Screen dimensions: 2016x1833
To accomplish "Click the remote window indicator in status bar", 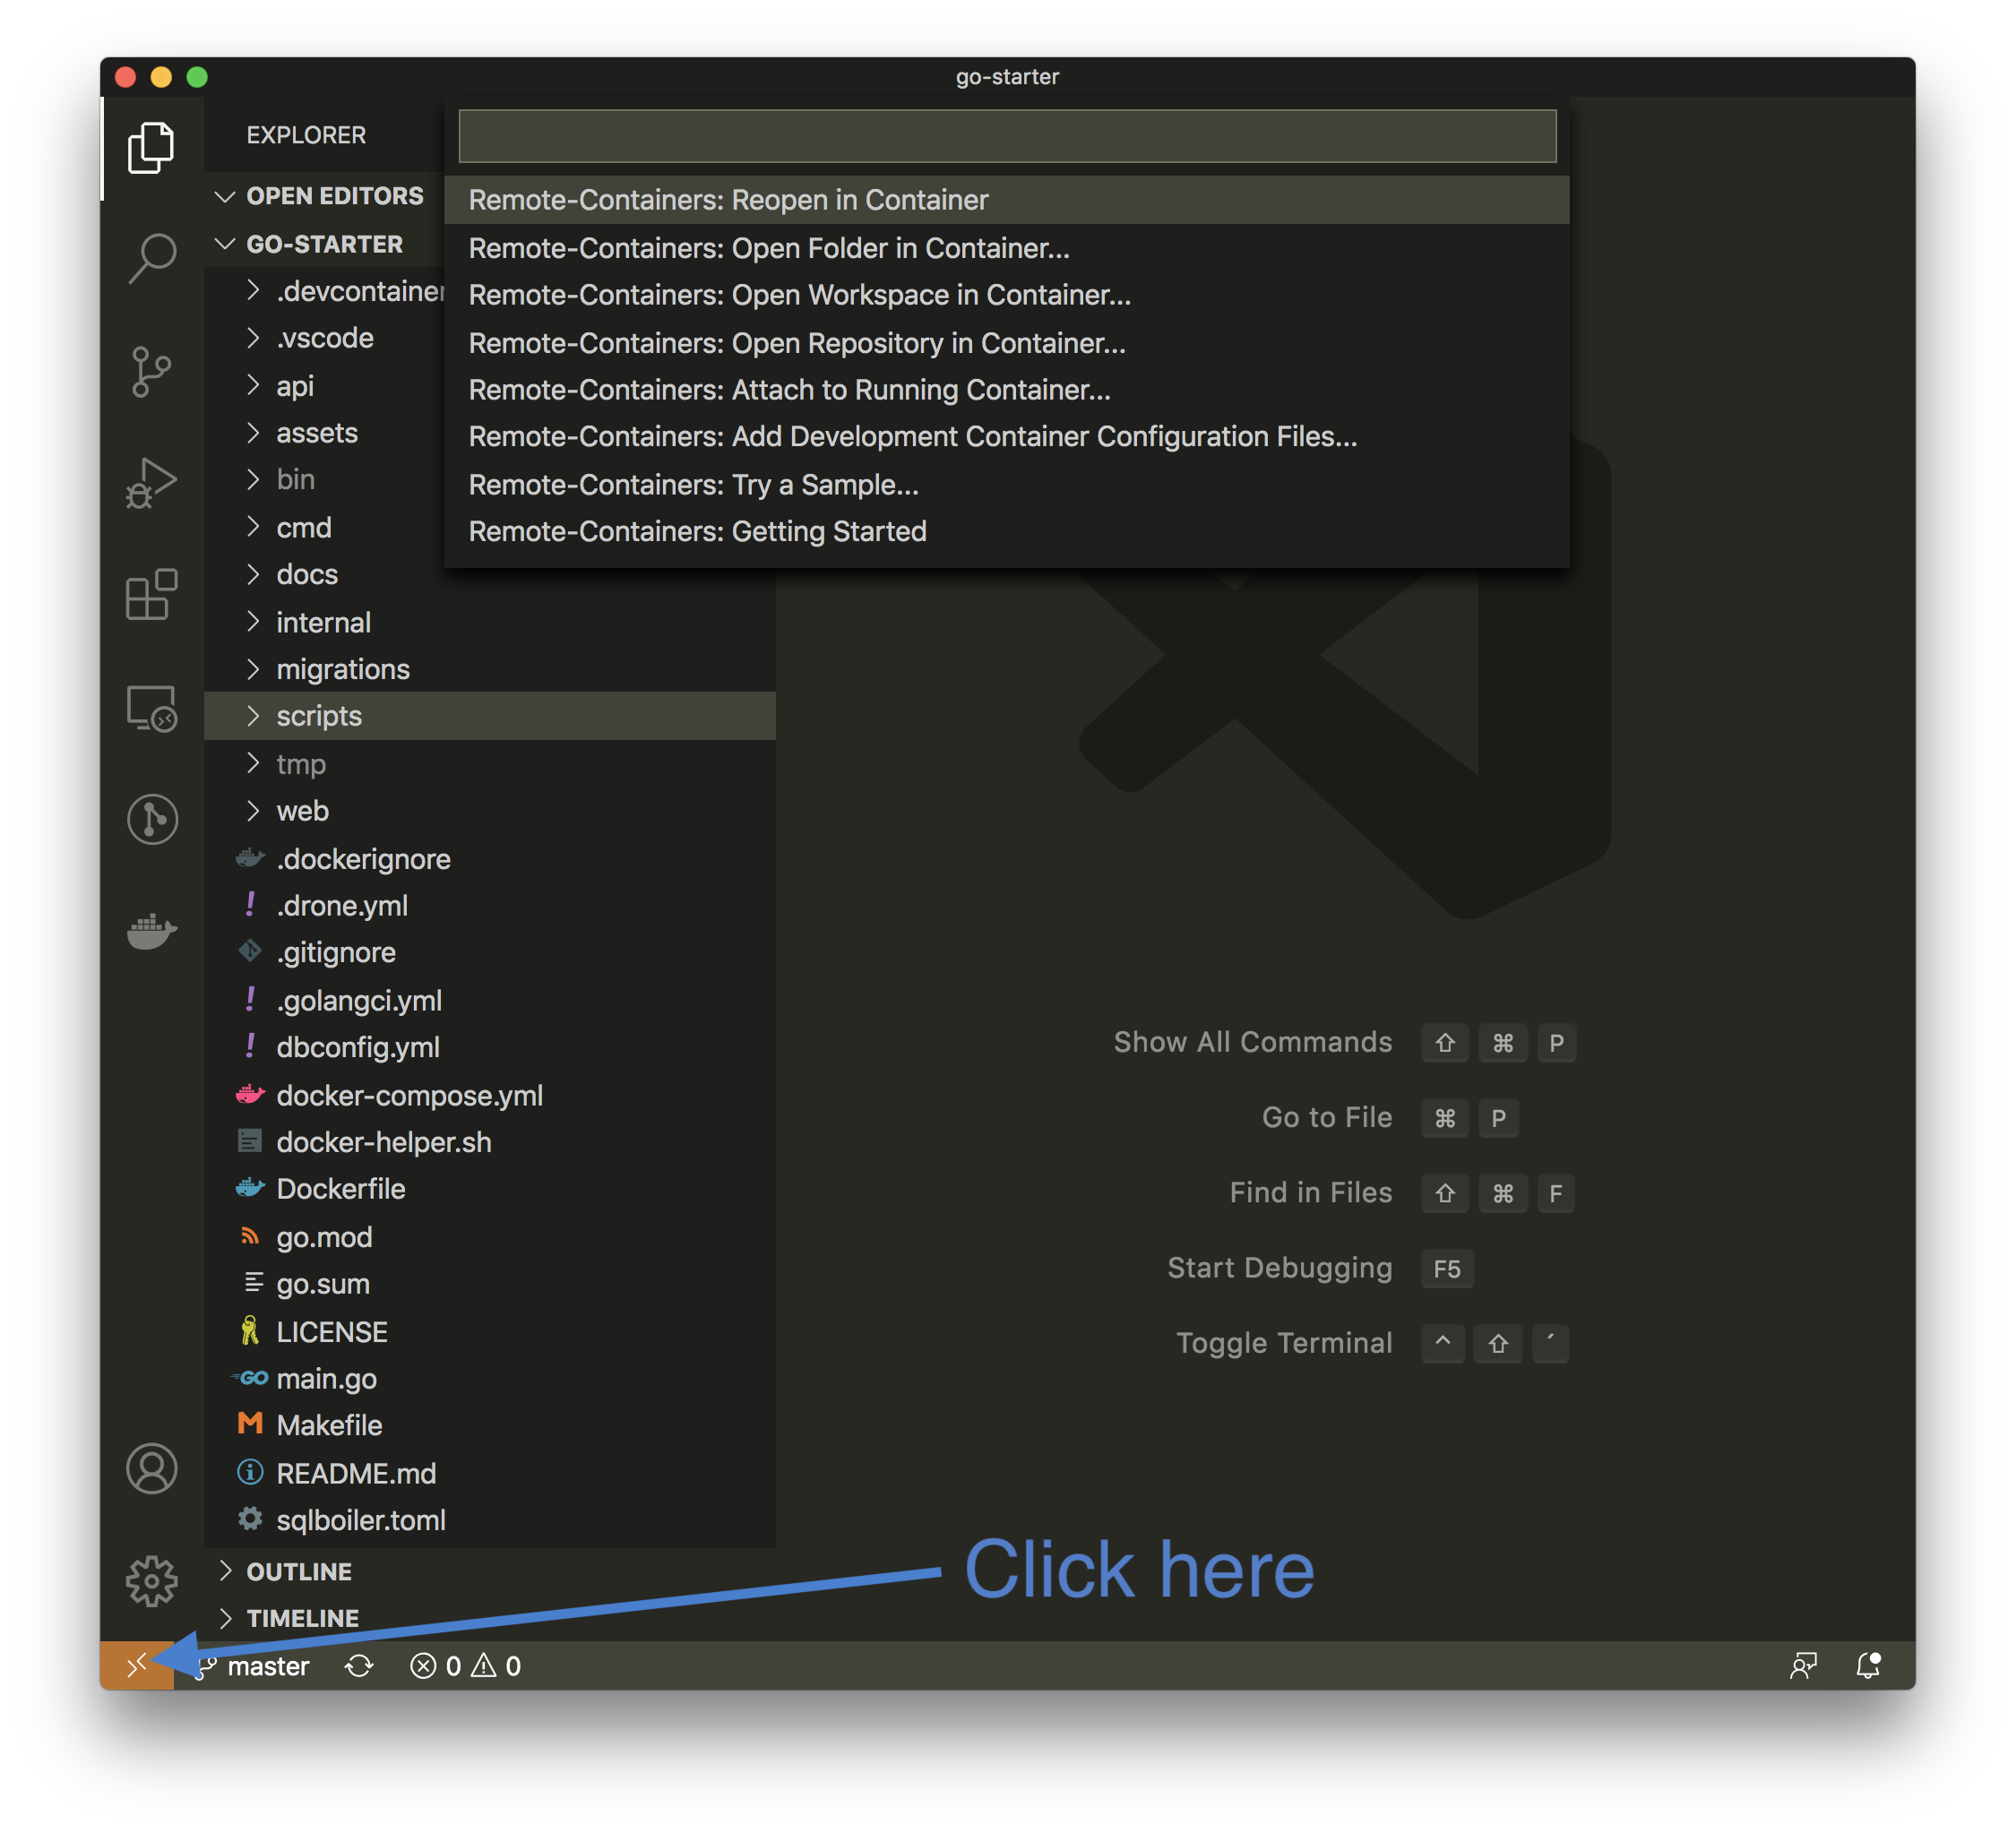I will point(137,1665).
